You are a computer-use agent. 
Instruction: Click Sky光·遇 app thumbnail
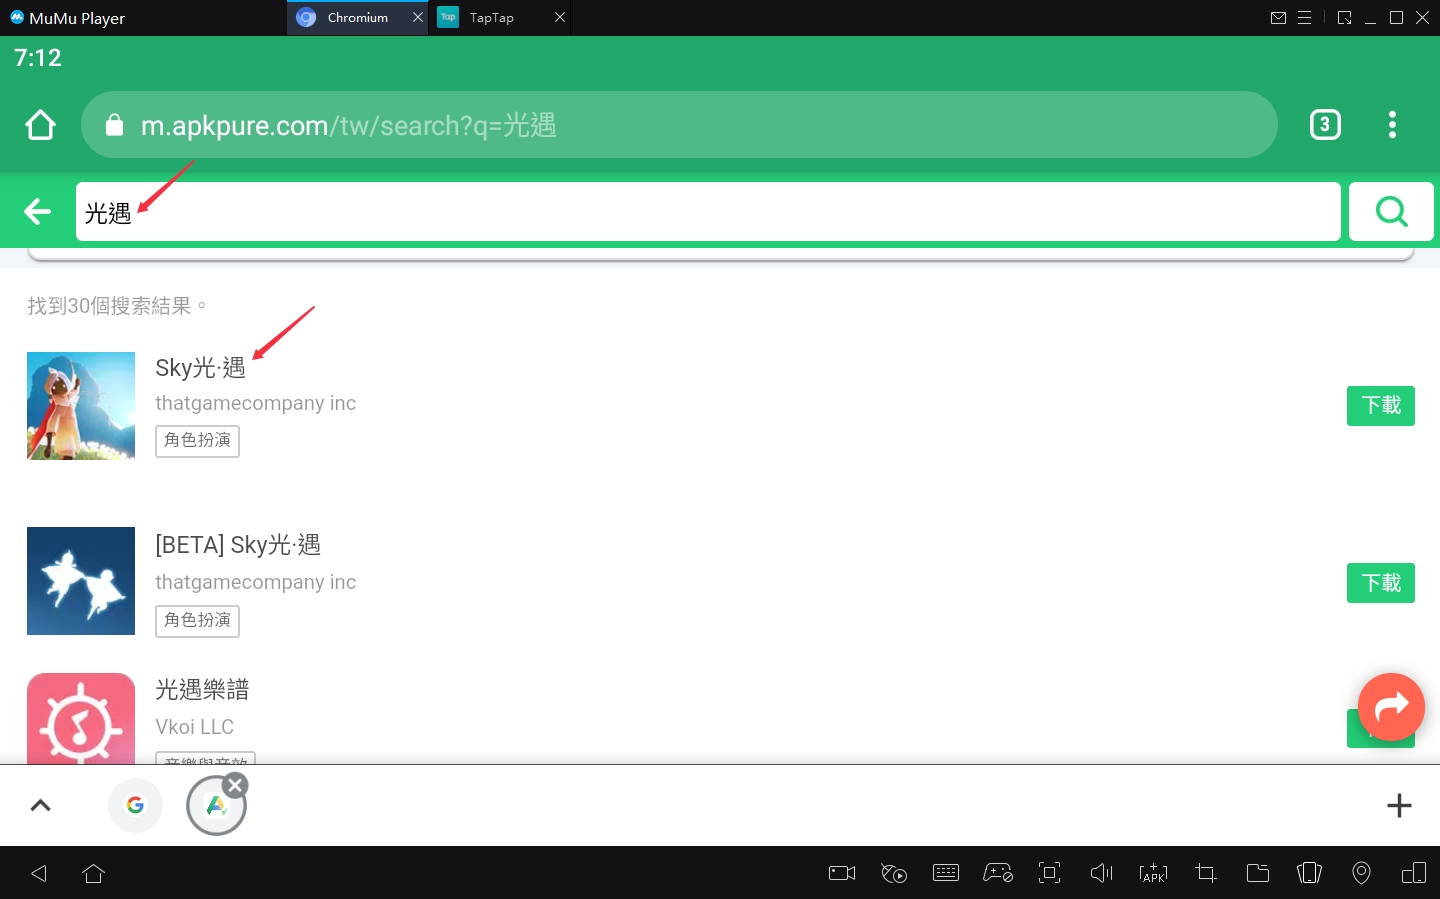click(81, 406)
